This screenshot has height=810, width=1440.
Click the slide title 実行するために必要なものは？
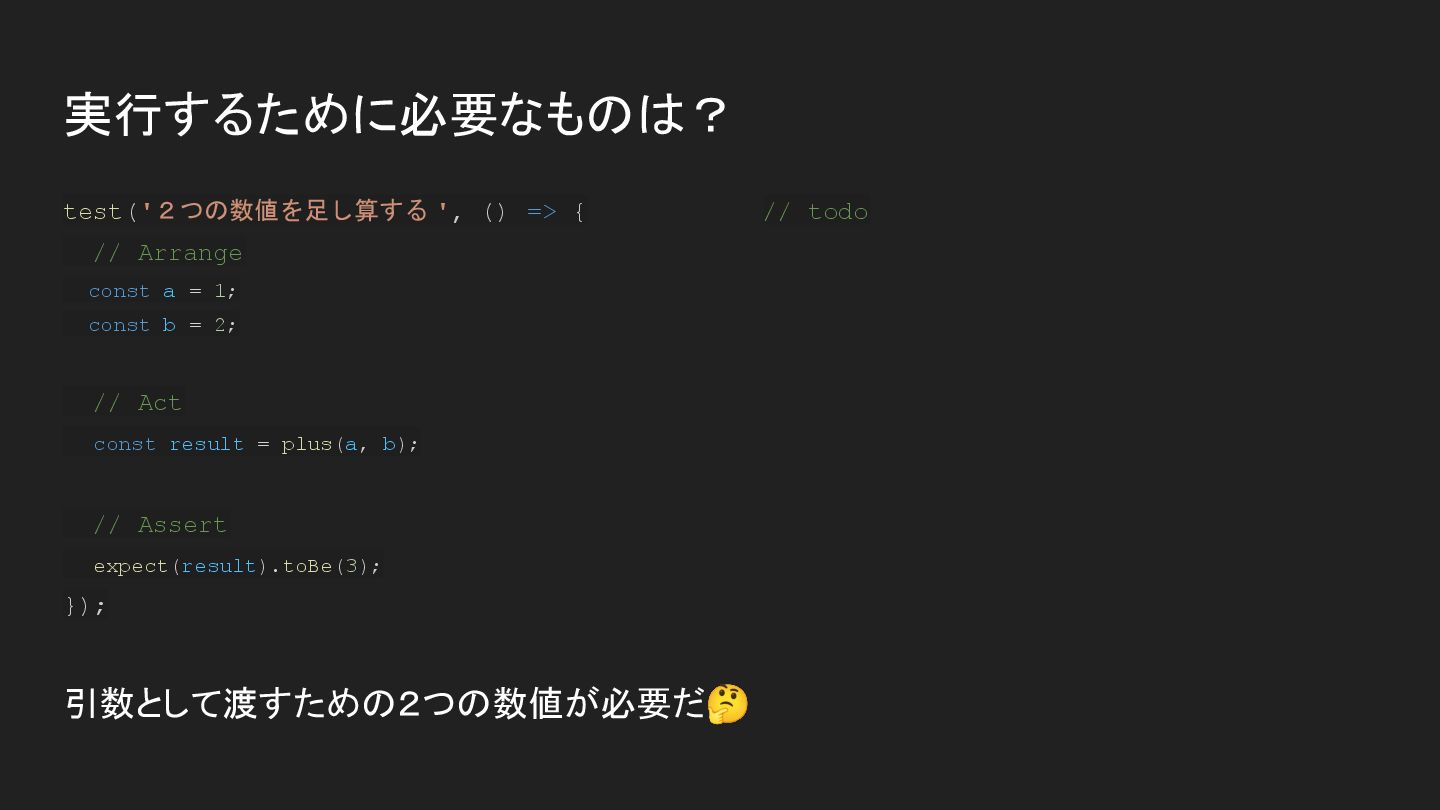click(x=396, y=115)
